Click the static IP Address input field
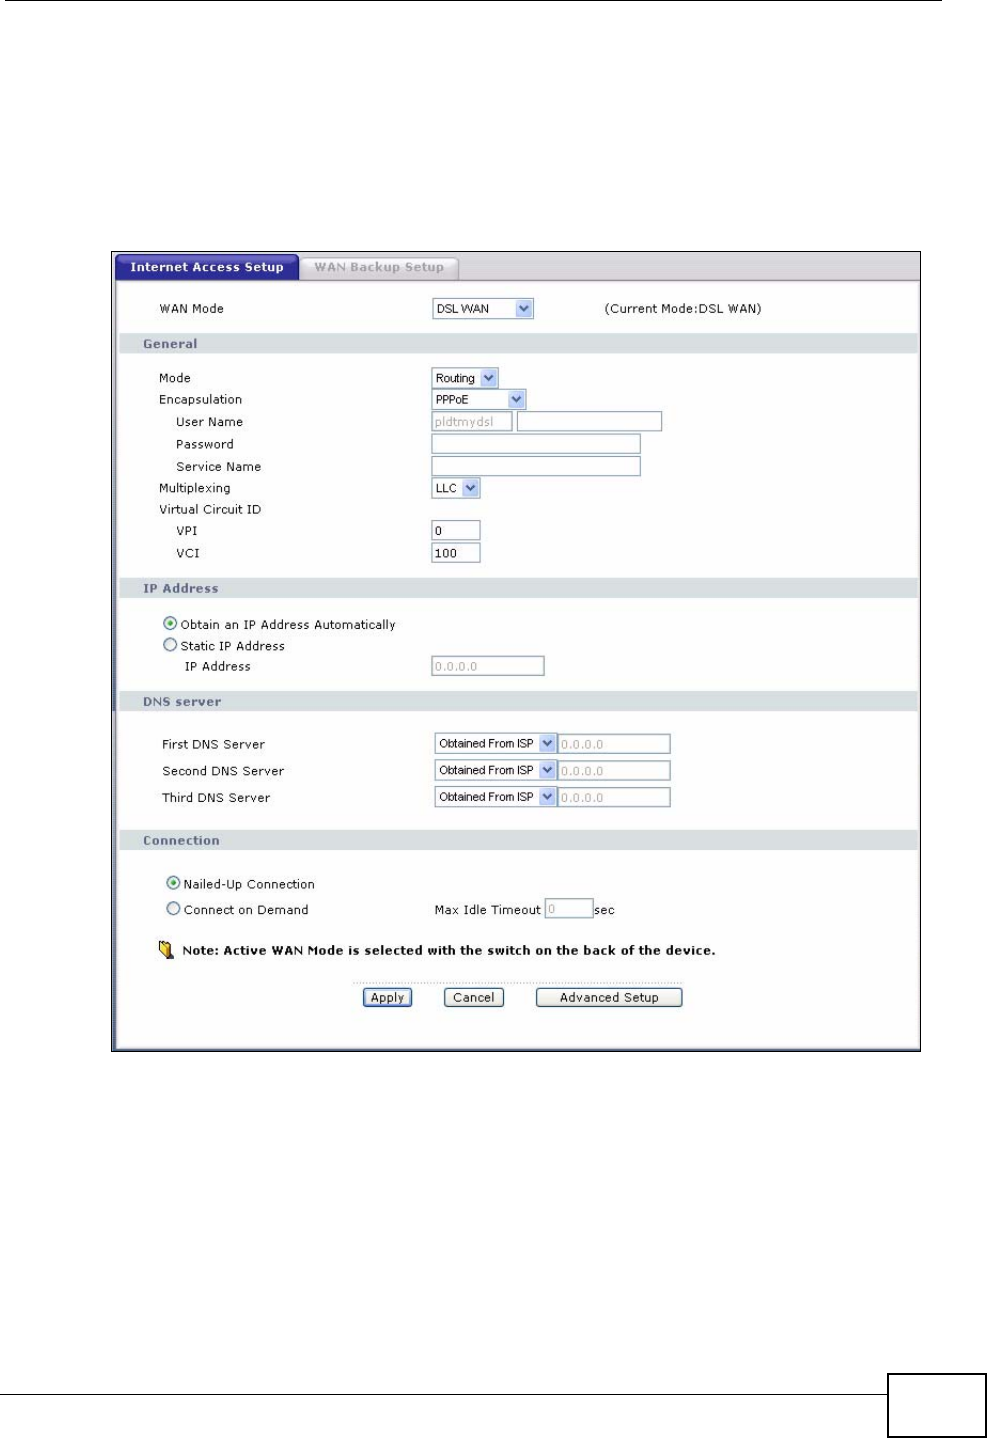This screenshot has width=987, height=1438. pyautogui.click(x=488, y=666)
